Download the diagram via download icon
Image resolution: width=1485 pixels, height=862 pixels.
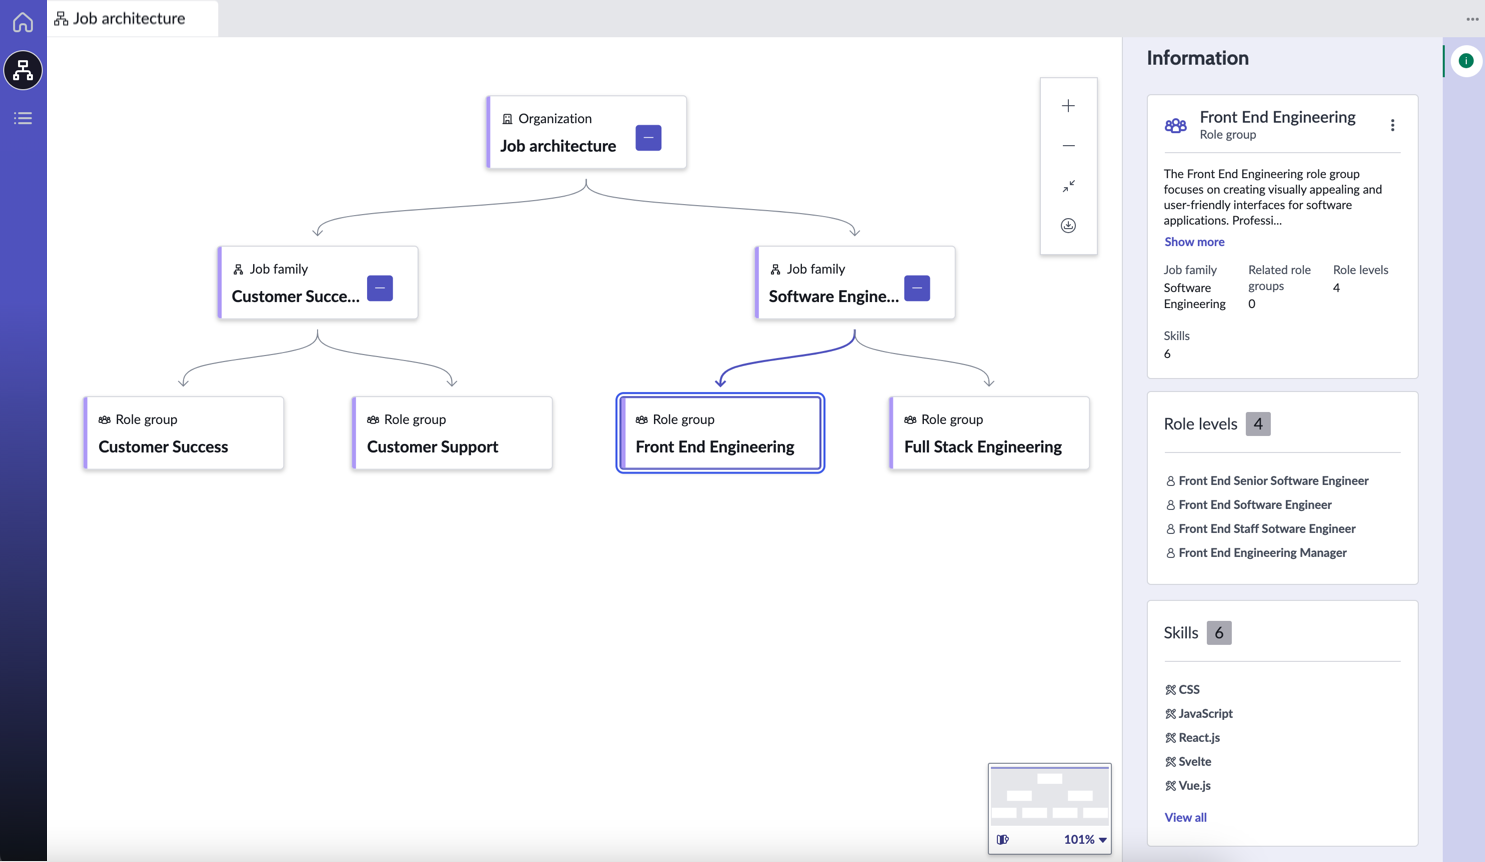pyautogui.click(x=1068, y=226)
